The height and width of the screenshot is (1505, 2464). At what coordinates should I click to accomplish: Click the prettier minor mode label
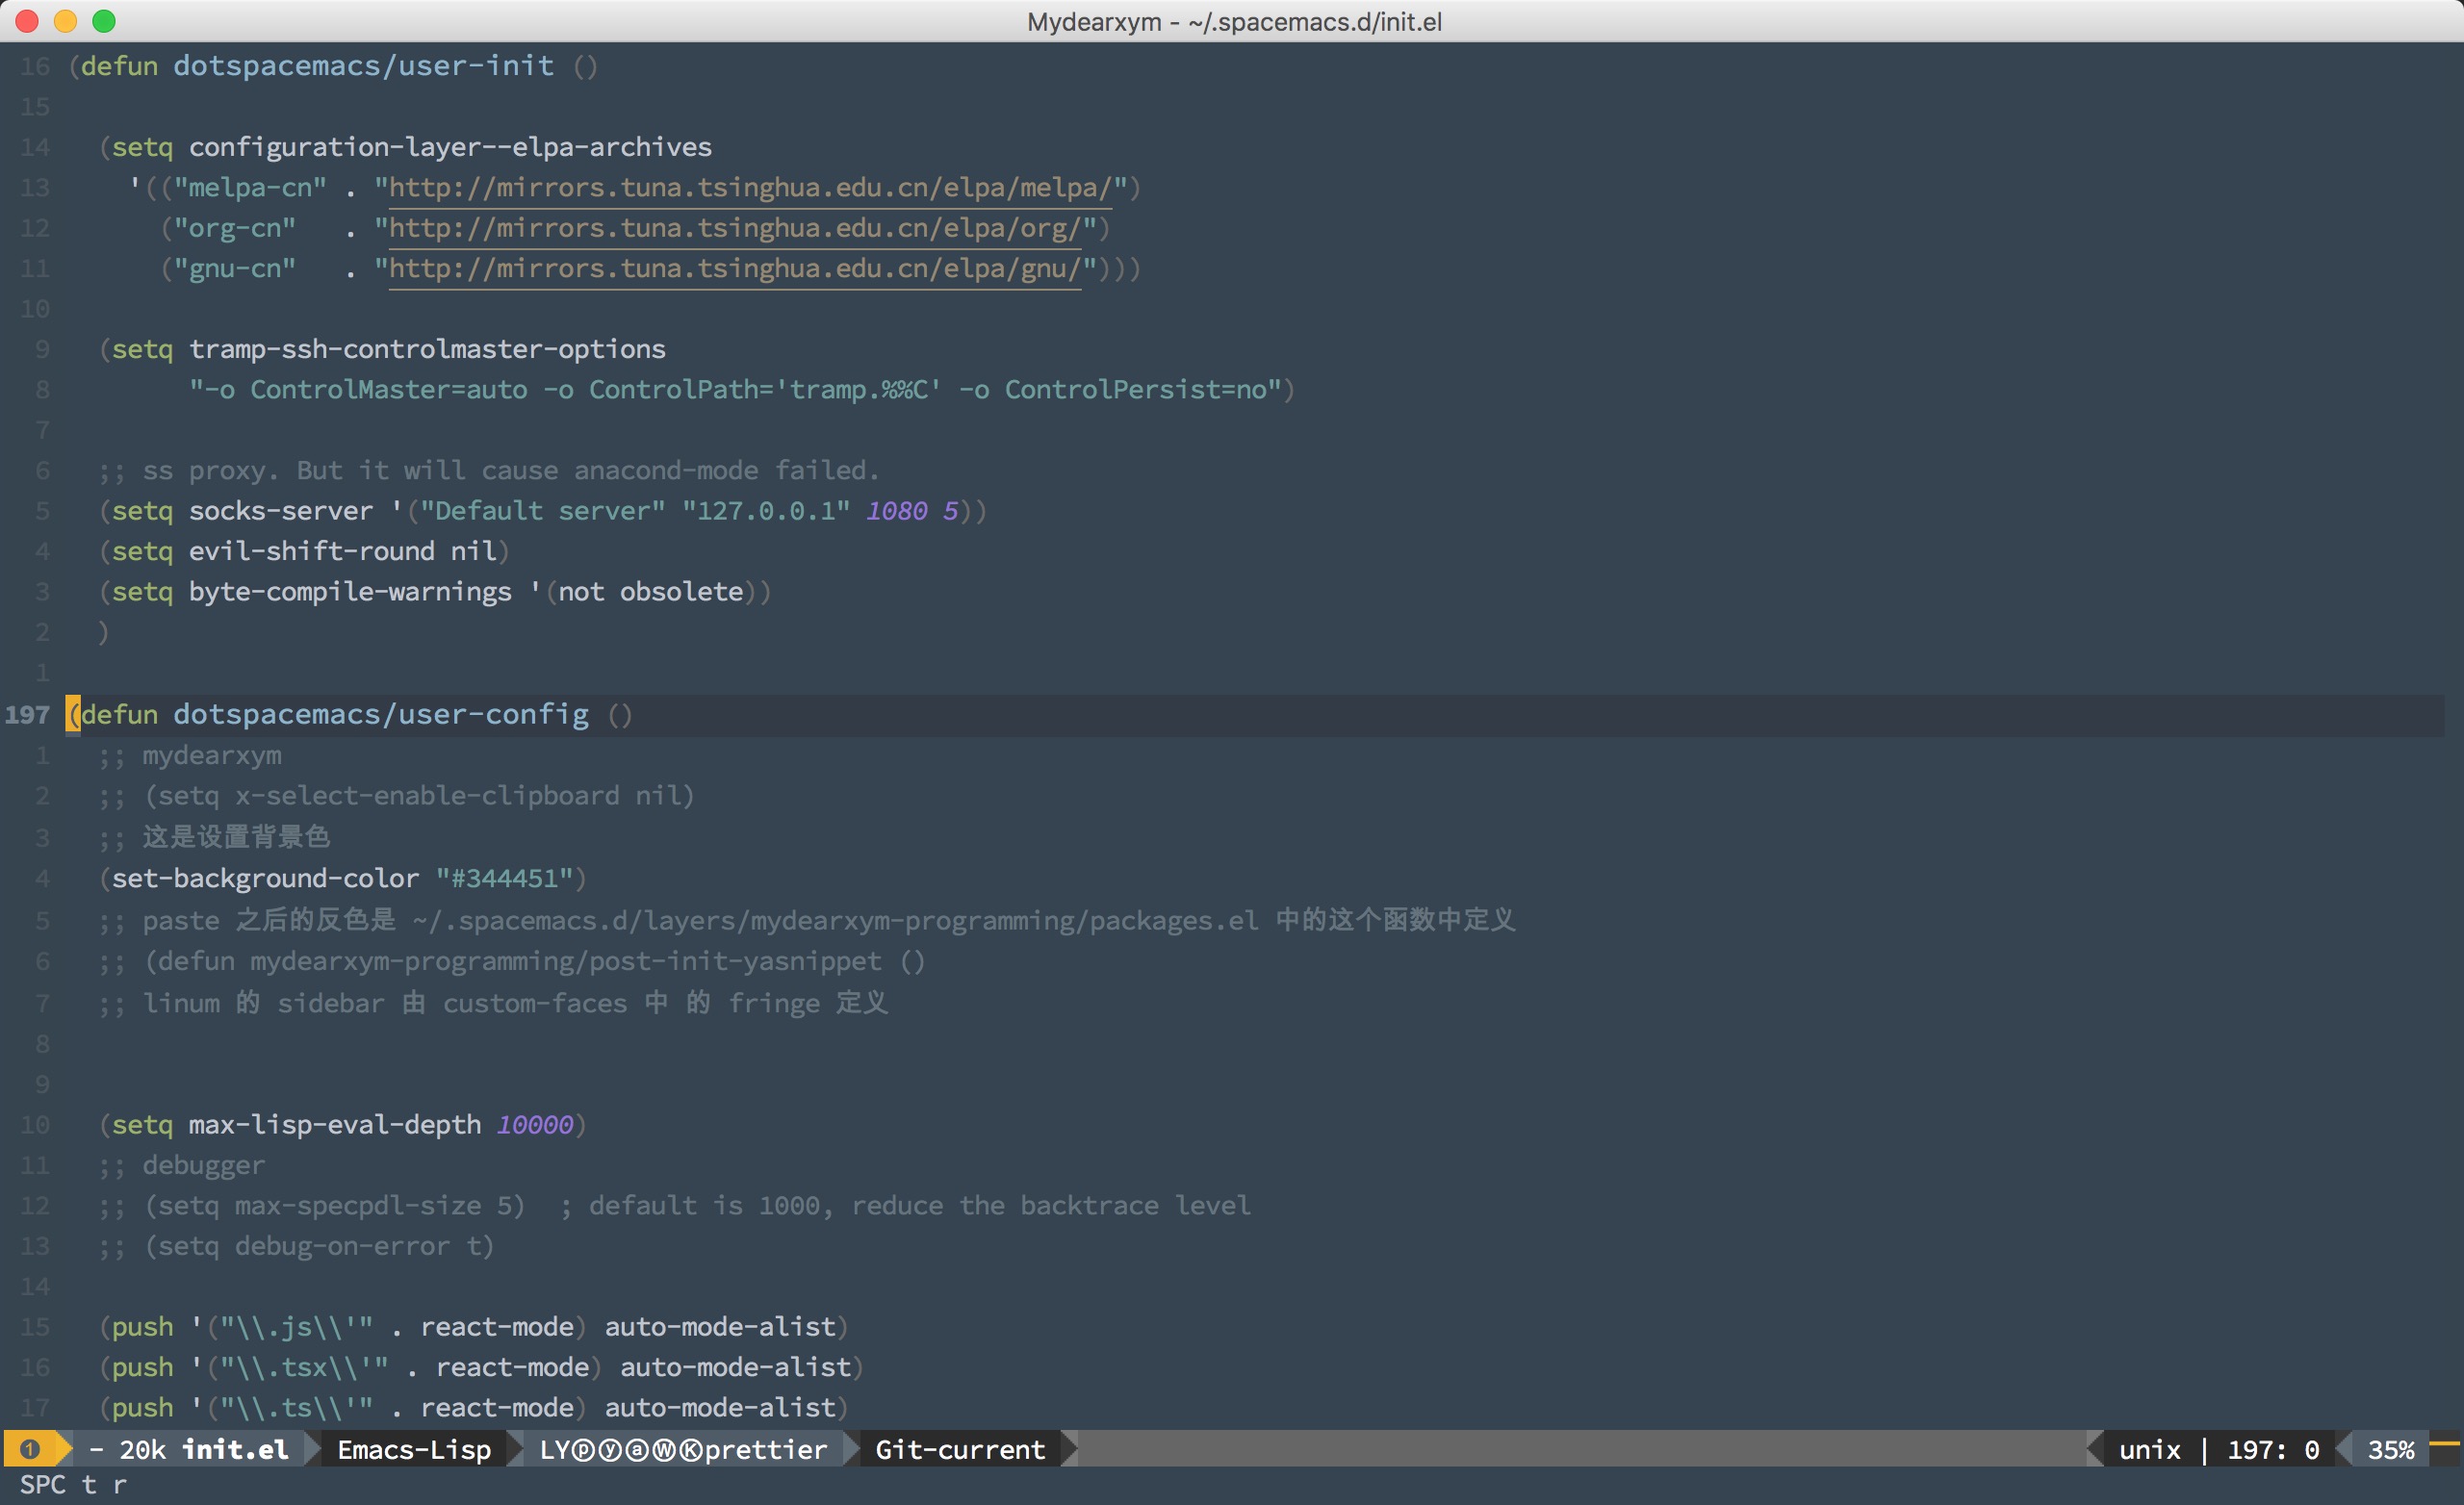coord(766,1450)
